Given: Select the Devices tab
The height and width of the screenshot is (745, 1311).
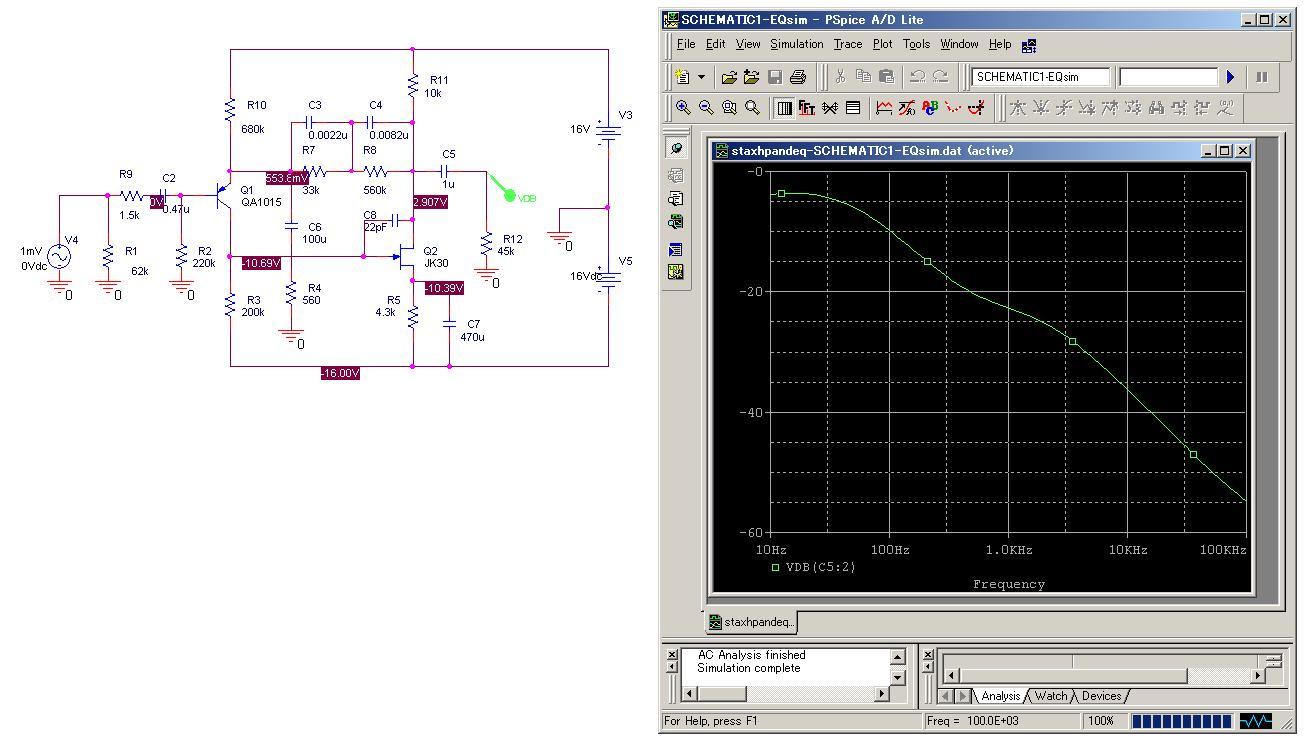Looking at the screenshot, I should pyautogui.click(x=1101, y=696).
